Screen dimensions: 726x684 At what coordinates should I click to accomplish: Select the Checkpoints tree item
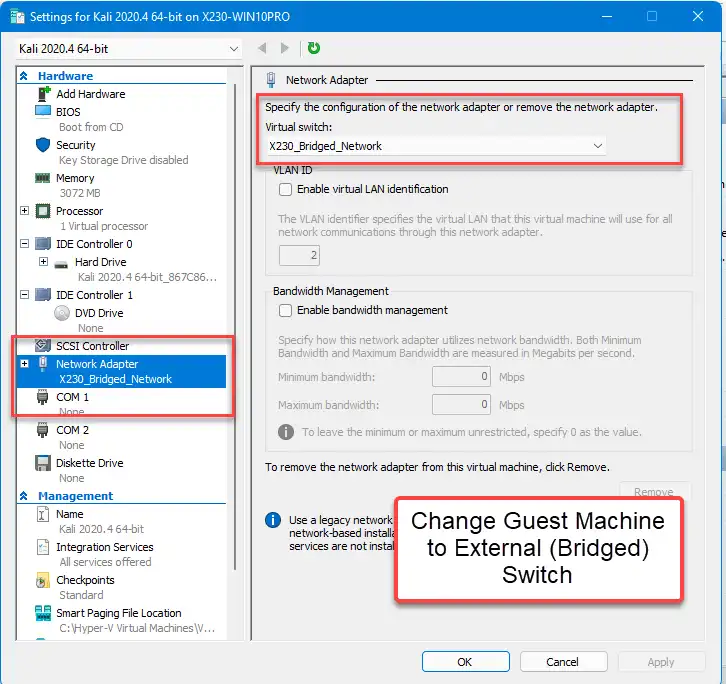point(85,580)
